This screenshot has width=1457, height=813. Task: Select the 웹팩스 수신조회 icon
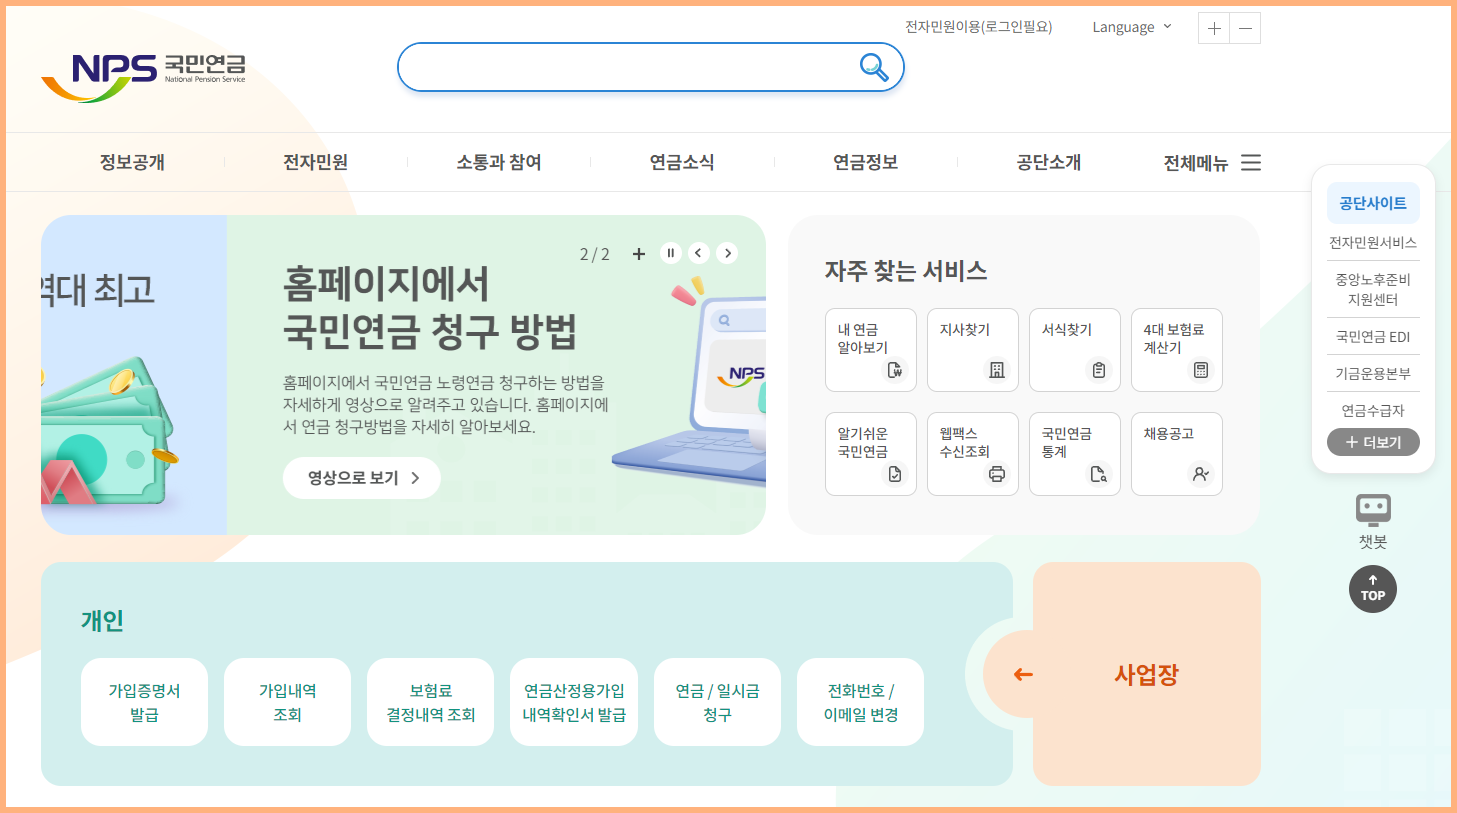[x=972, y=453]
